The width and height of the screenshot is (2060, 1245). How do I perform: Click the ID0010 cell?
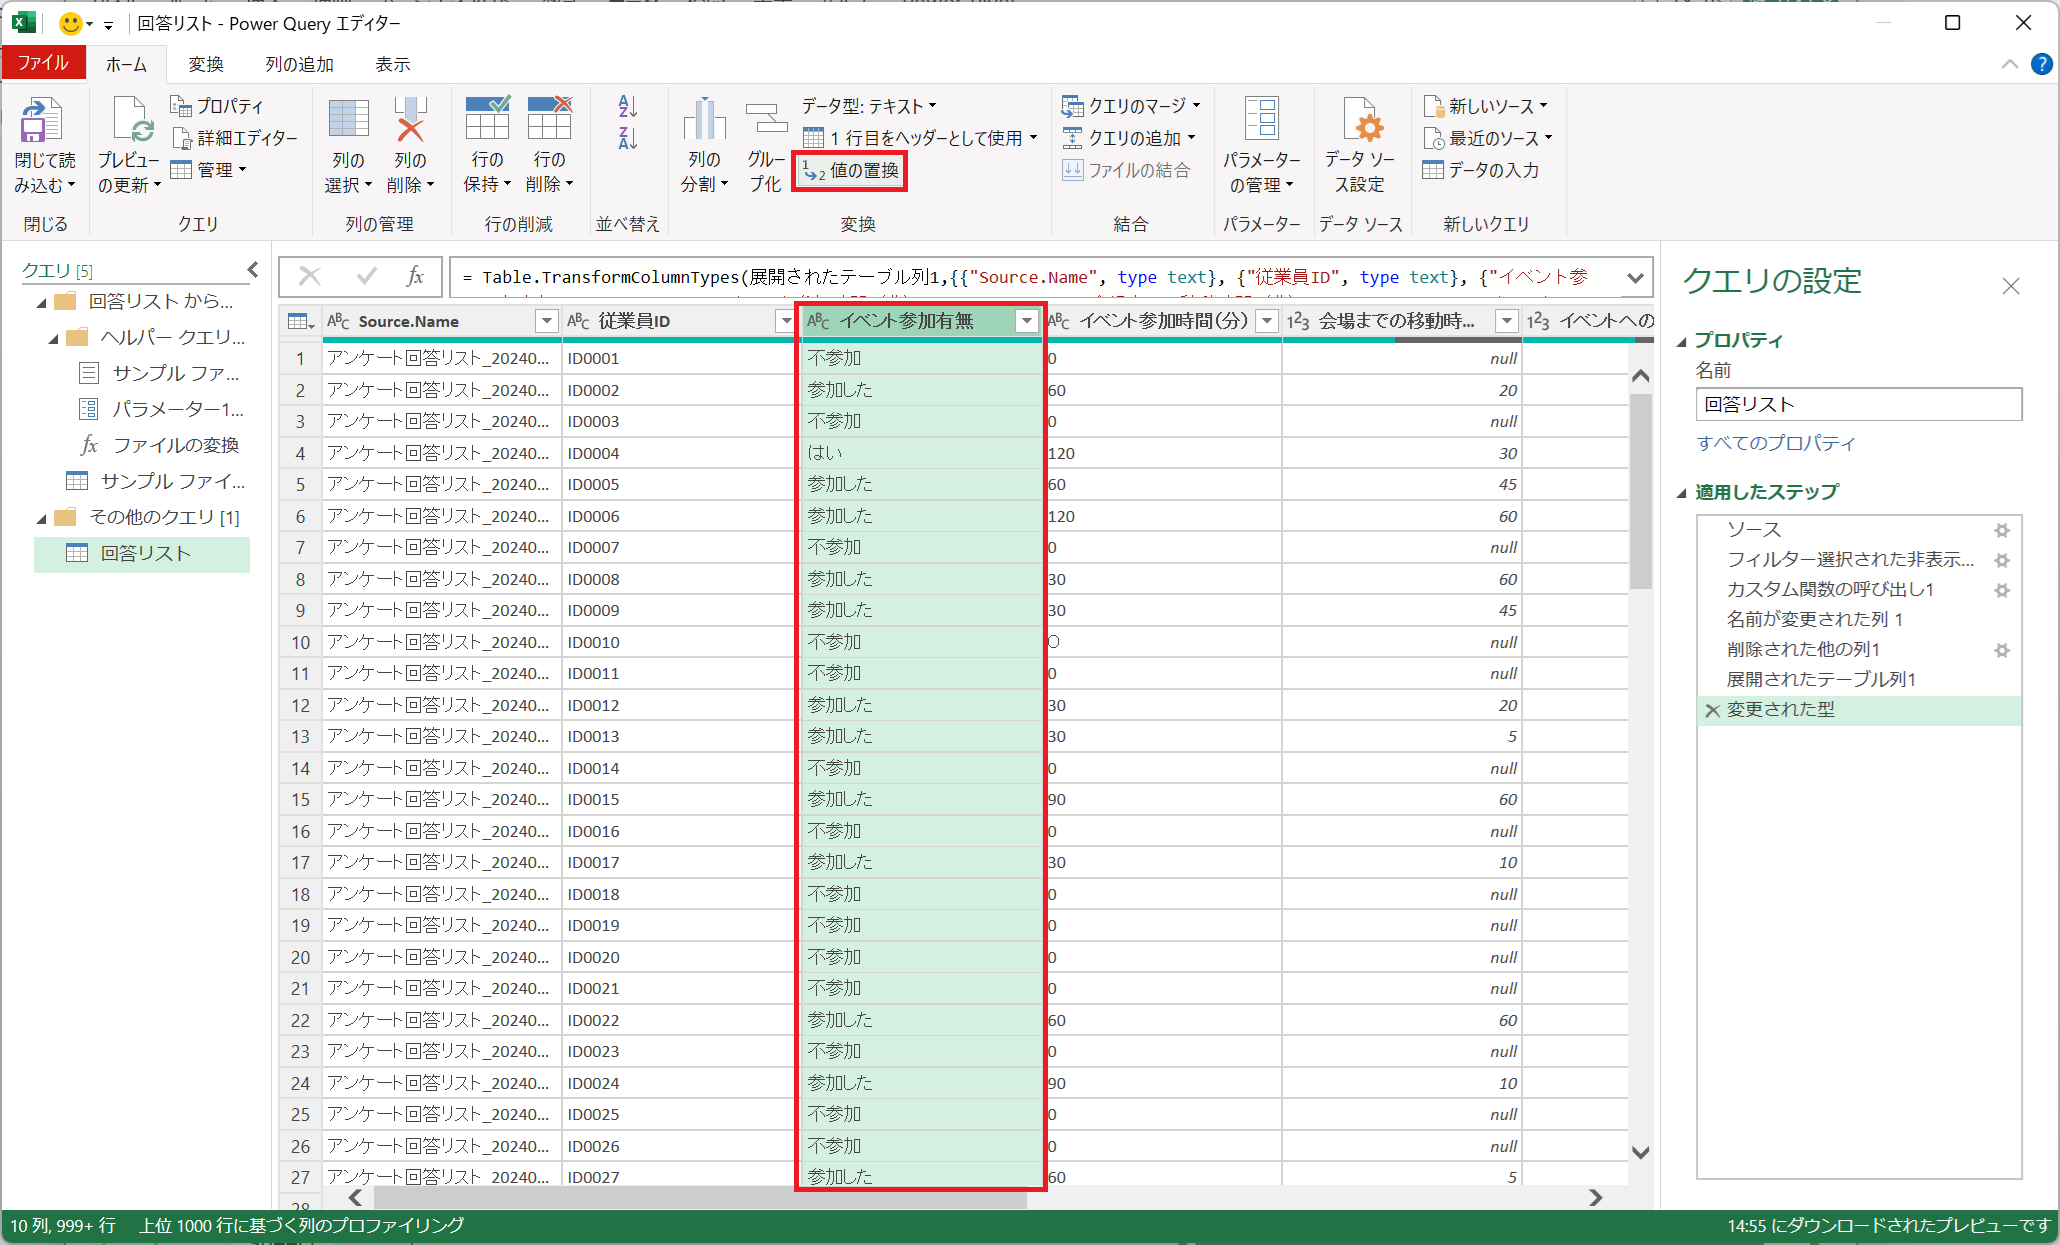click(680, 642)
